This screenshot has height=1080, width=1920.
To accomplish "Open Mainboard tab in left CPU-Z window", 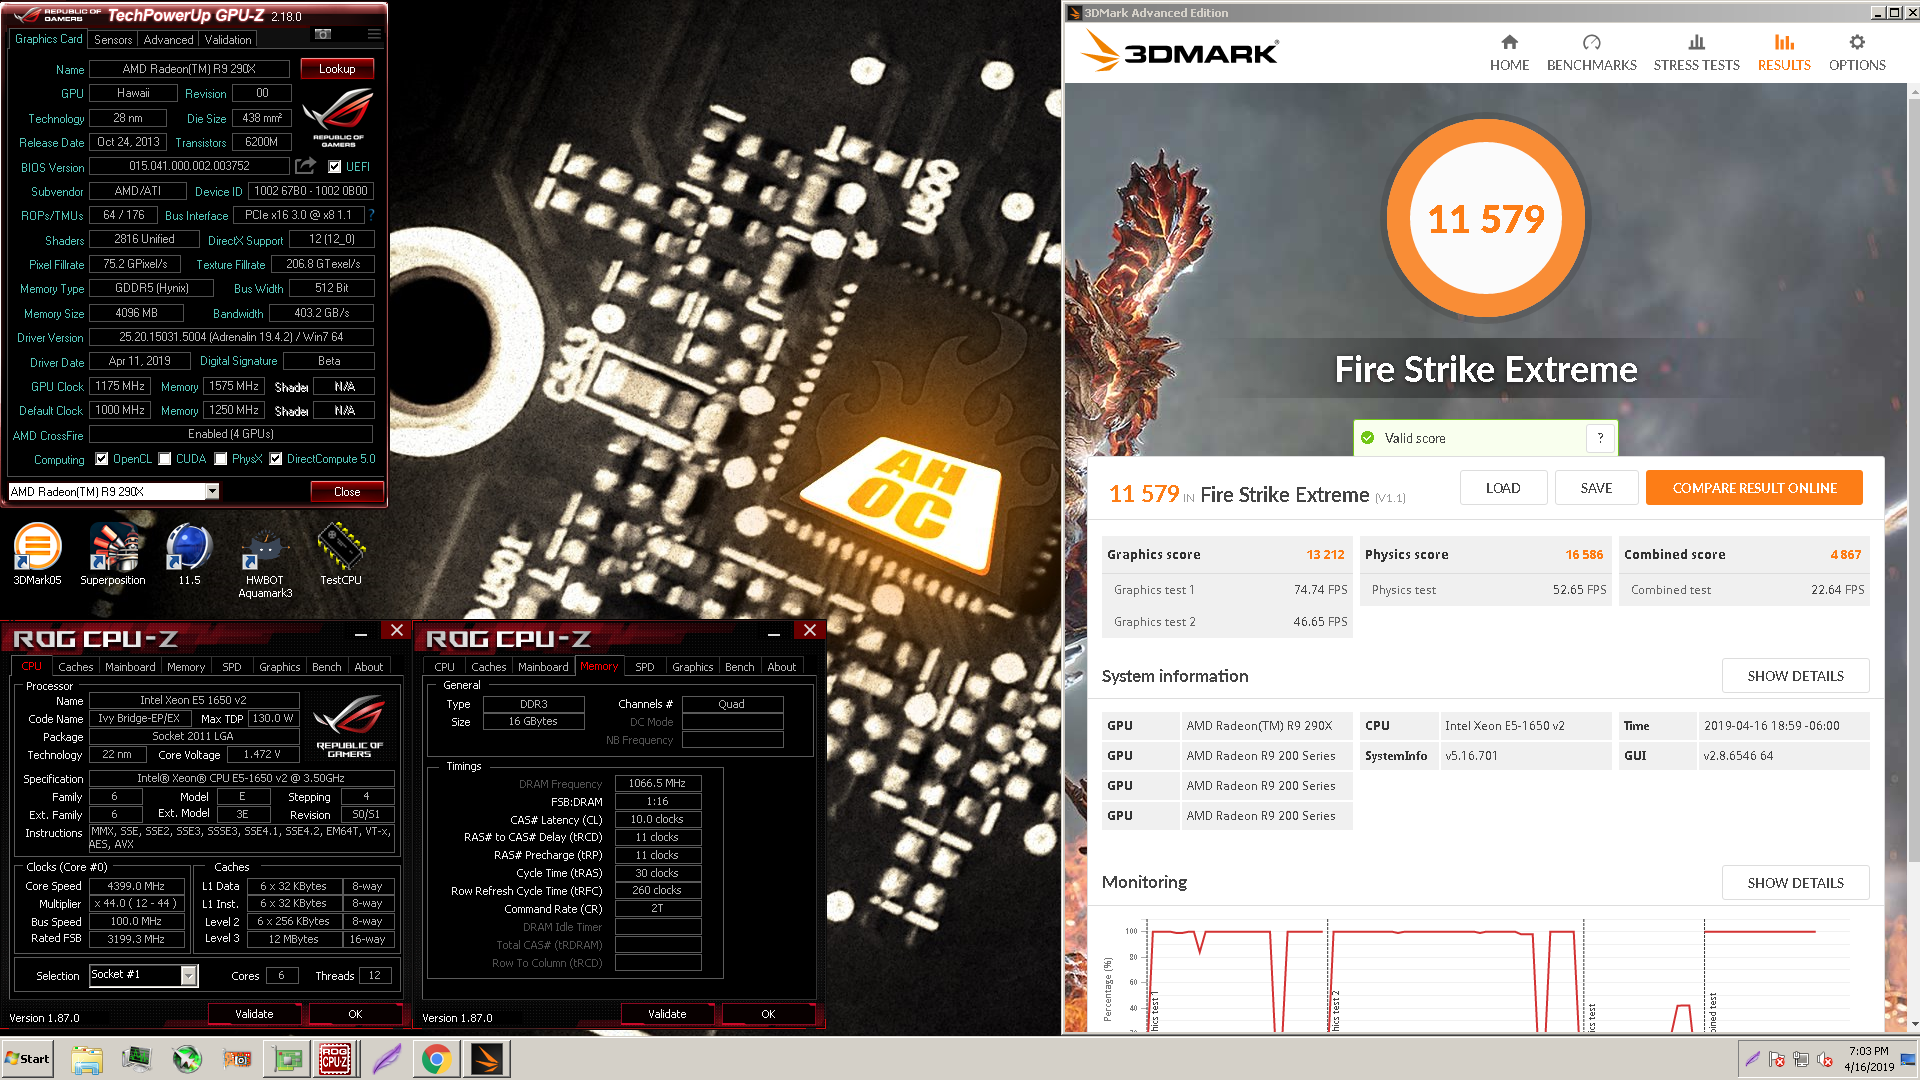I will pyautogui.click(x=130, y=667).
